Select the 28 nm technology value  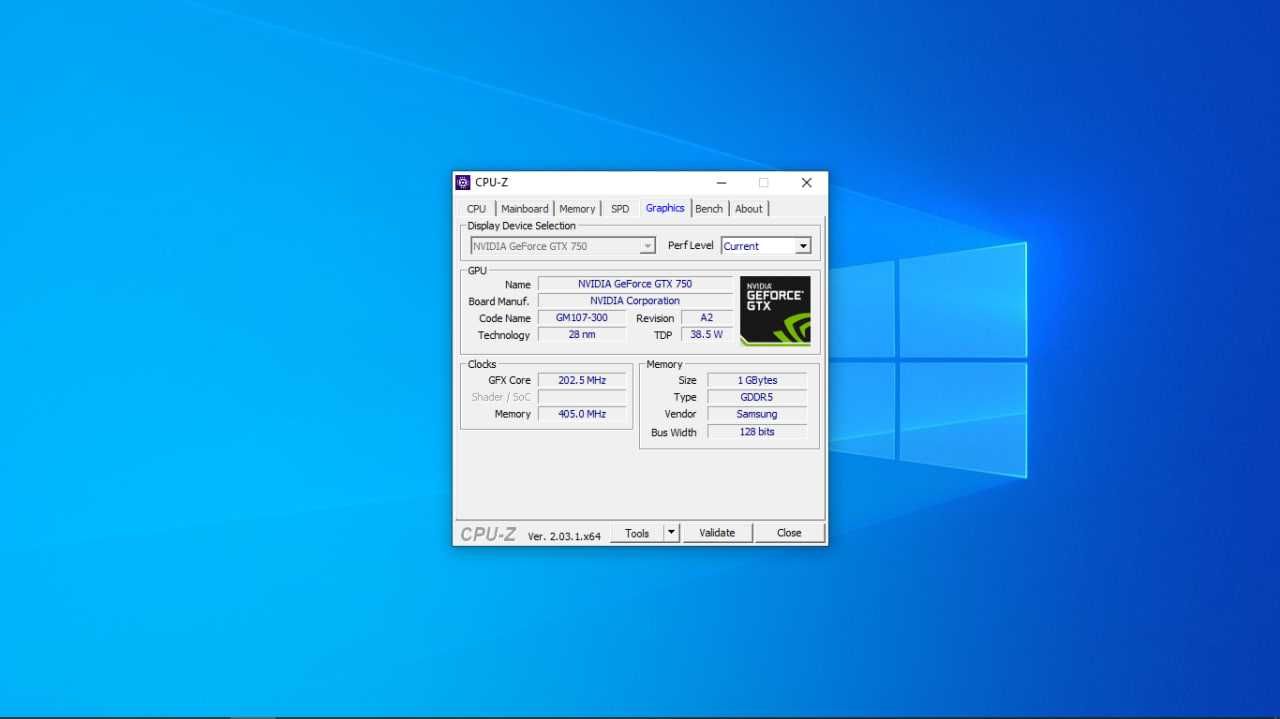pyautogui.click(x=582, y=335)
